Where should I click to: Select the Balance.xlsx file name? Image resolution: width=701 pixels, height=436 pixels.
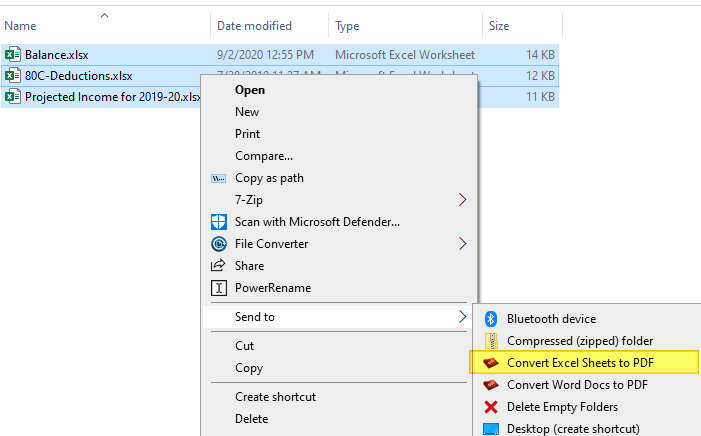pos(57,55)
